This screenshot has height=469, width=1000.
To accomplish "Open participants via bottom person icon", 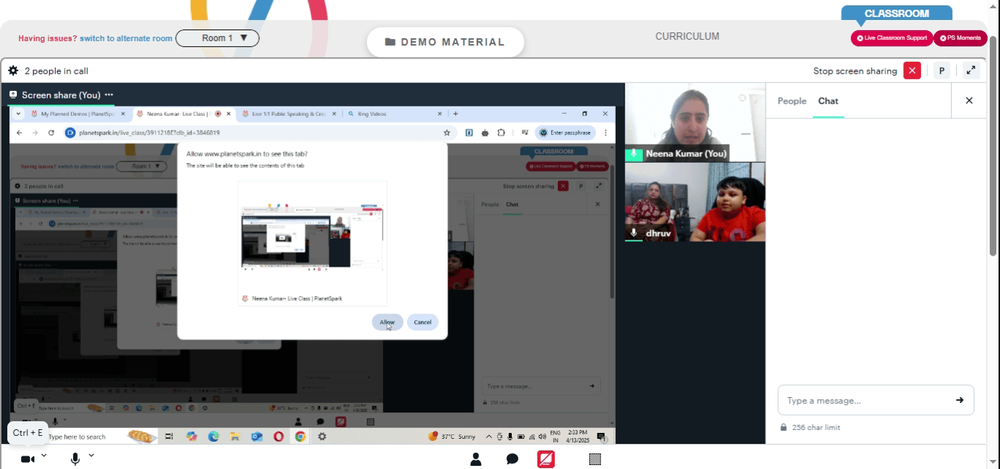I will (x=476, y=459).
